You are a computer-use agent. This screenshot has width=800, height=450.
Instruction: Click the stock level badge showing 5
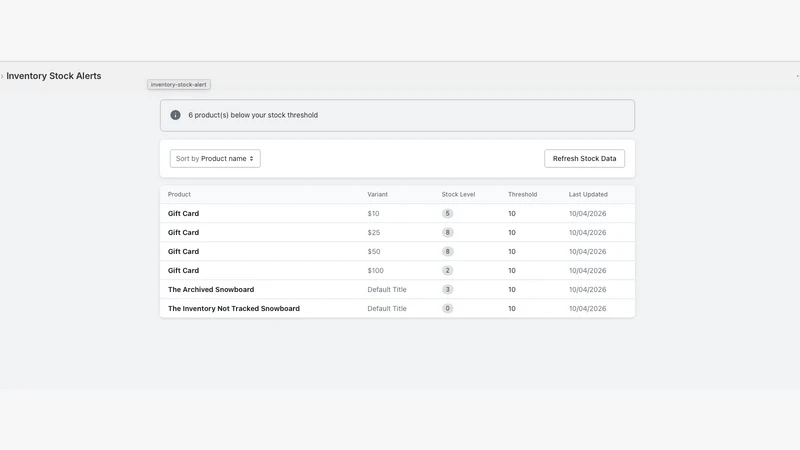tap(447, 214)
